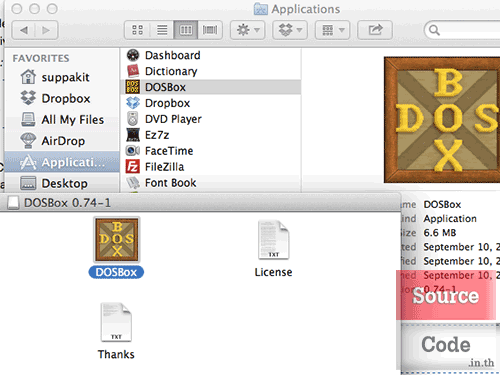Screen dimensions: 500x375
Task: Select FileZilla in Applications list
Action: [211, 167]
